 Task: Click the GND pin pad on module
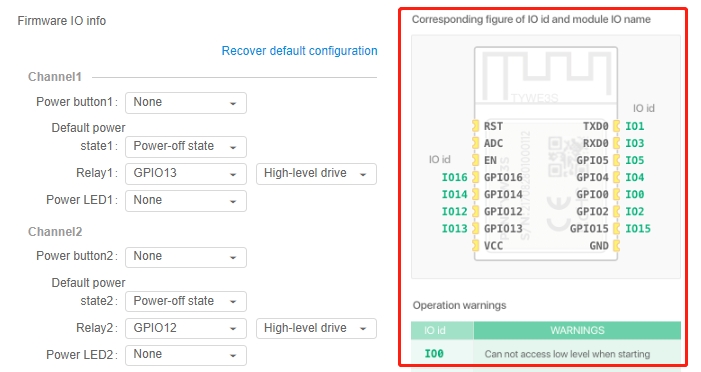(x=617, y=245)
